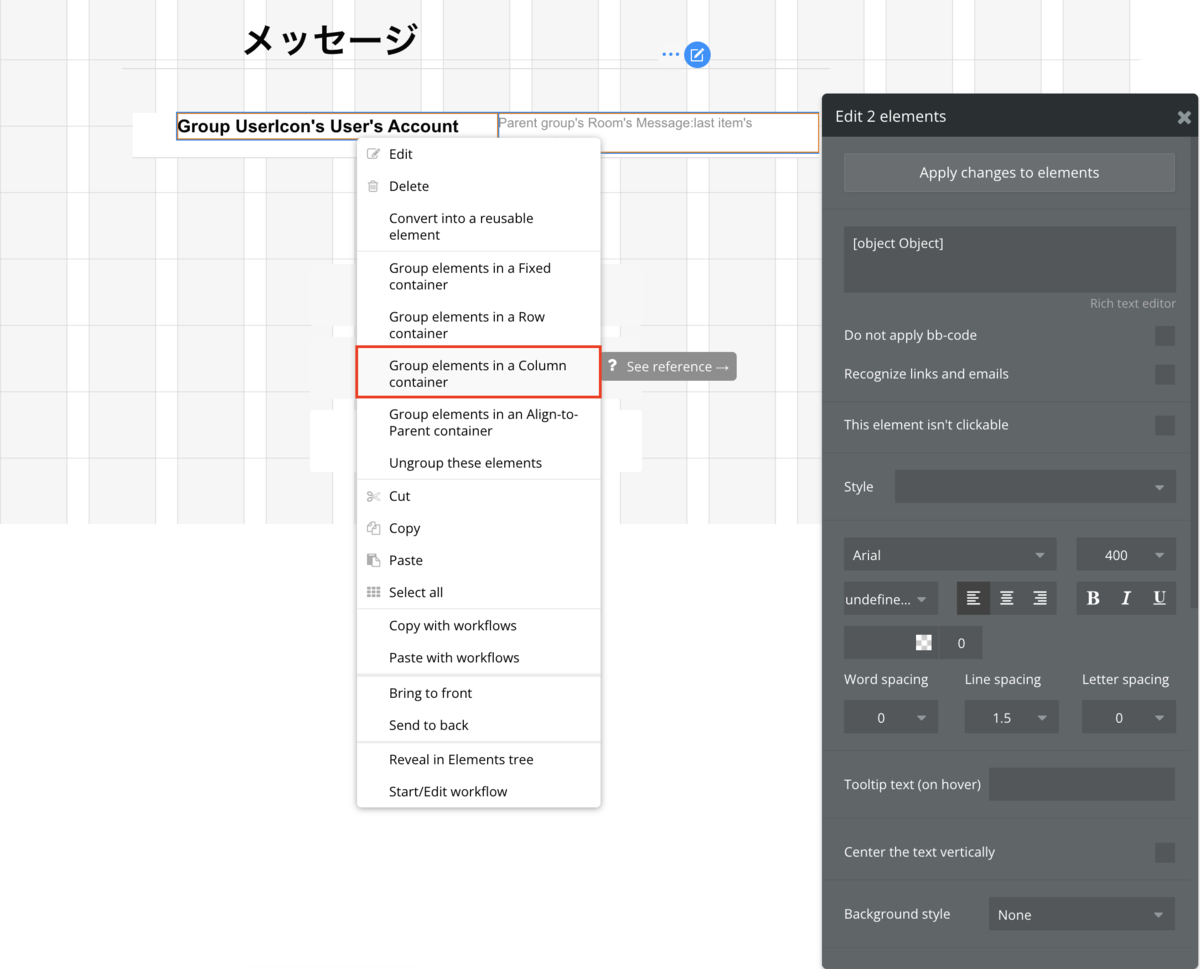1200x969 pixels.
Task: Choose Copy with workflows
Action: [x=478, y=625]
